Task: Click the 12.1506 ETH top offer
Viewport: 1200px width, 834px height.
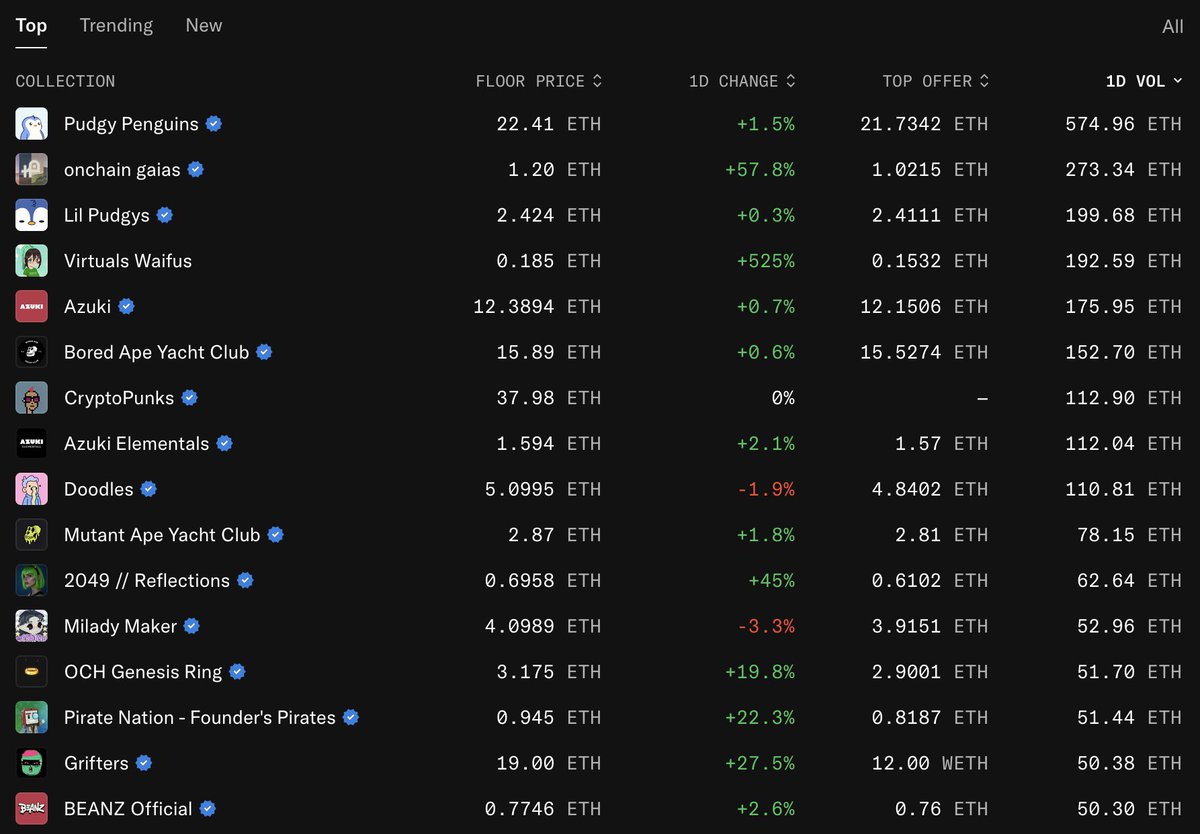Action: tap(924, 307)
